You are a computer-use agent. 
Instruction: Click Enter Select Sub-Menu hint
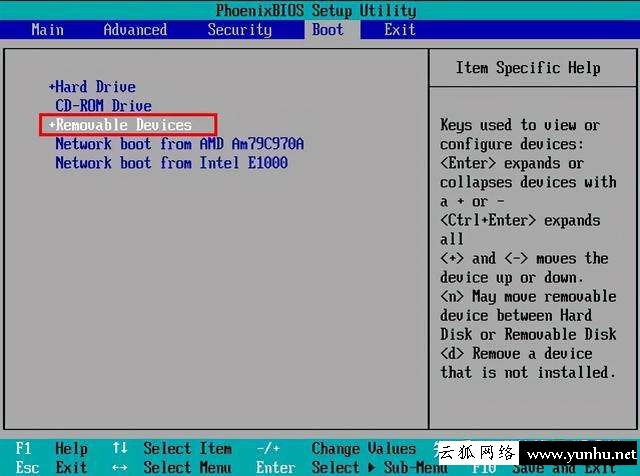352,467
